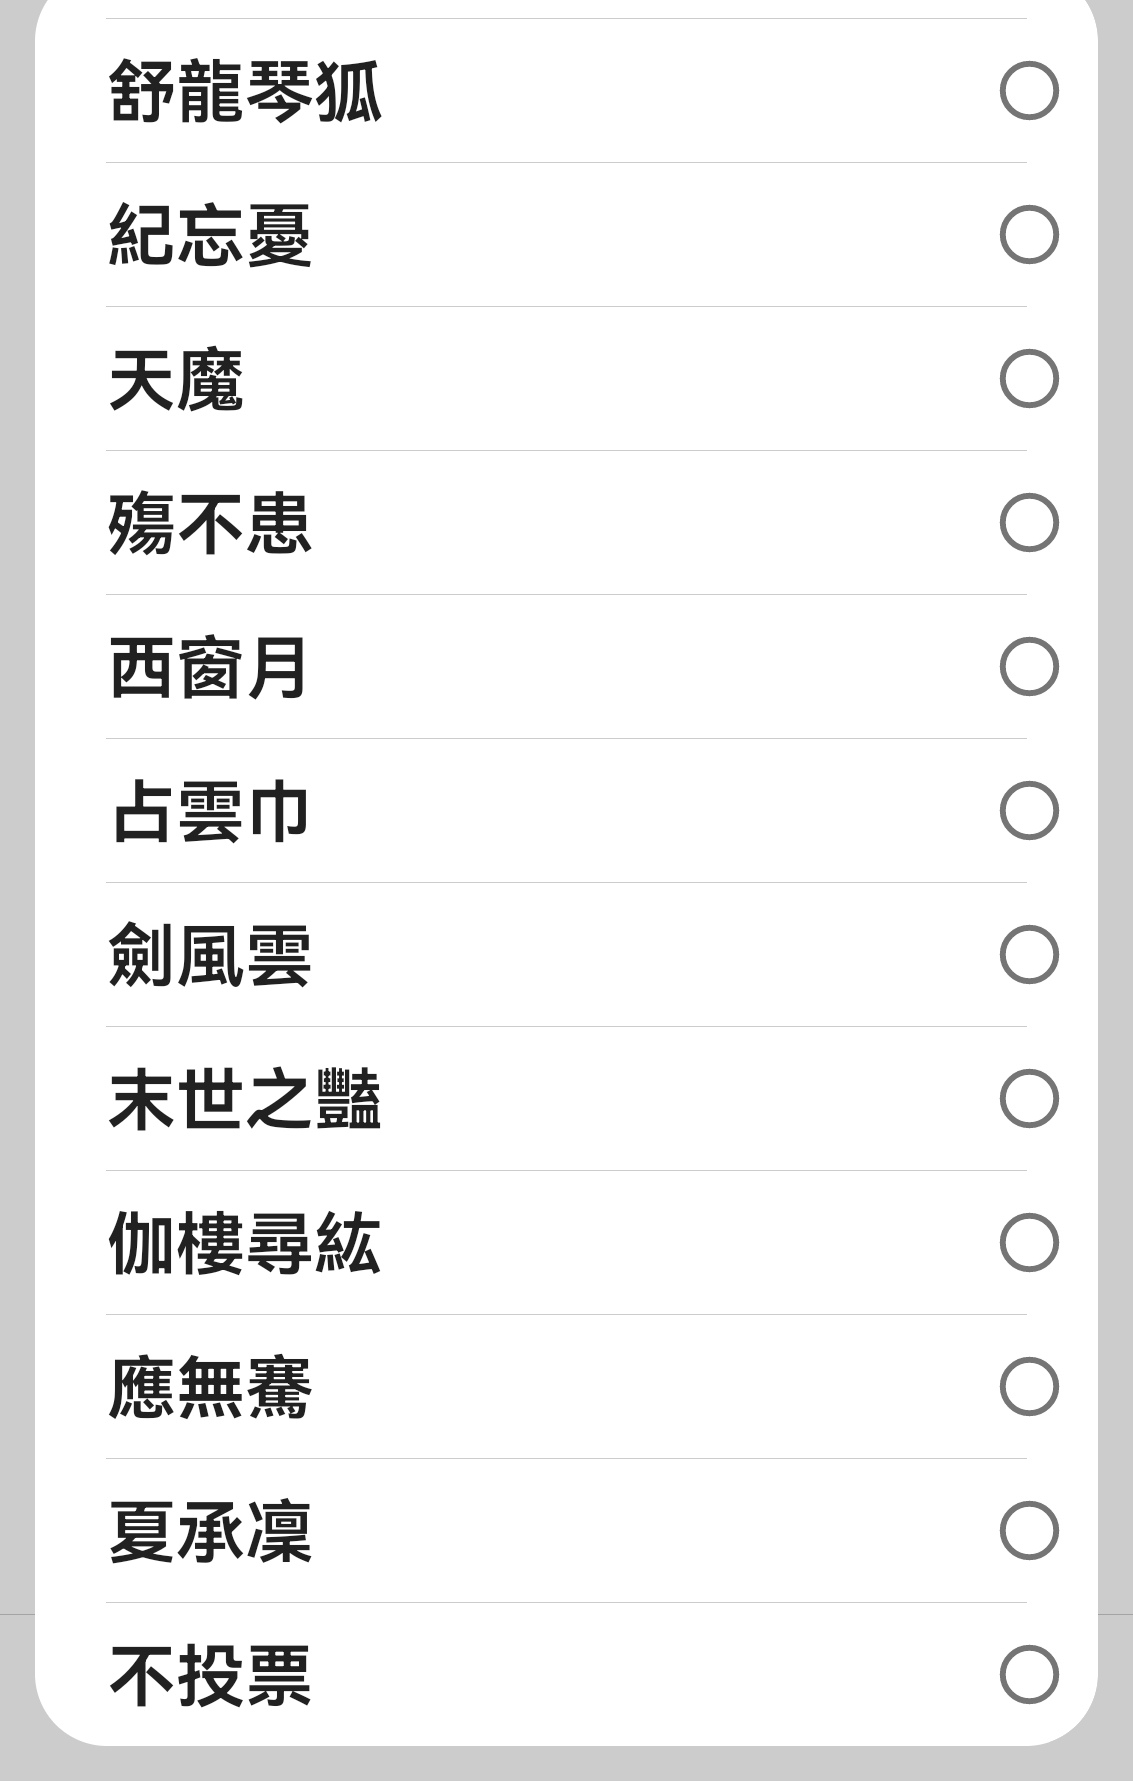Screen dimensions: 1133x1781
Task: Pick the 西窗月 radio button
Action: pos(1029,667)
